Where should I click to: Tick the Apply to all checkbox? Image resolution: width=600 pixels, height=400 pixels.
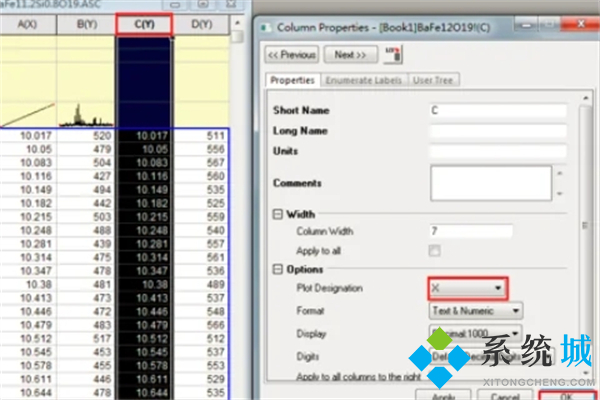click(x=434, y=249)
